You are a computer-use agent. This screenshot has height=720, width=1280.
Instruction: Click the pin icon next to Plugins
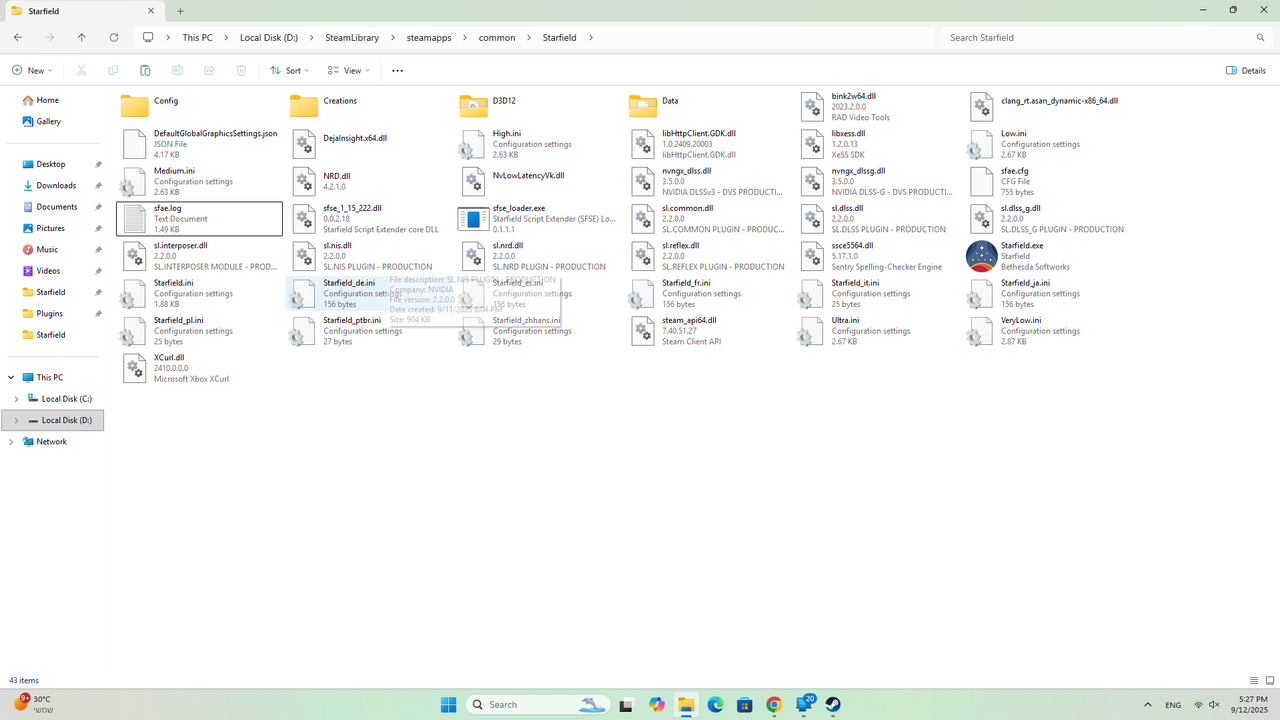coord(98,314)
